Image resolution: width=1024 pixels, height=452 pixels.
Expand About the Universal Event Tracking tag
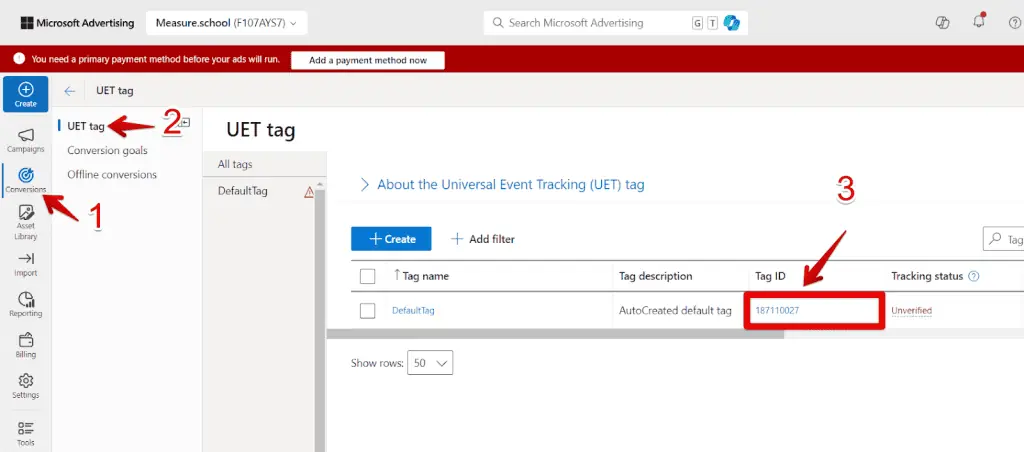point(502,185)
